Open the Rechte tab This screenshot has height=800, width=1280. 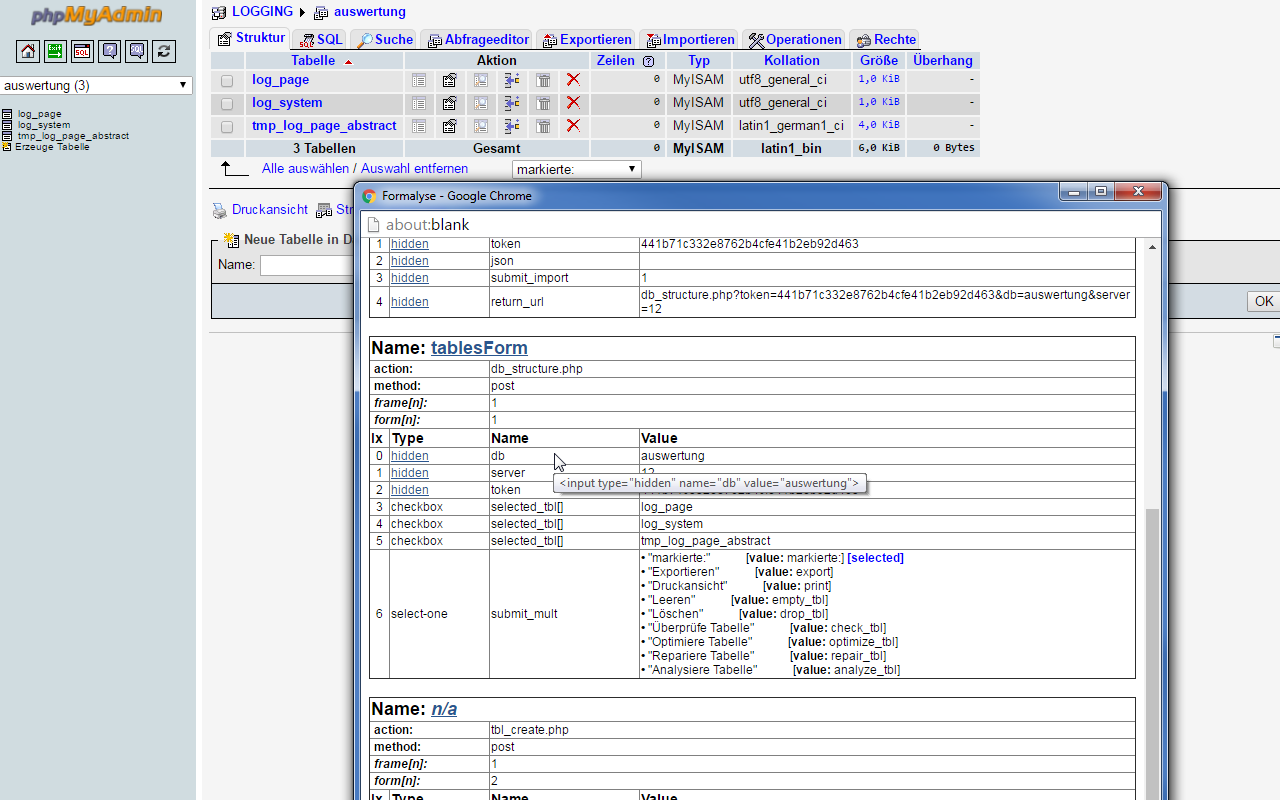tap(886, 40)
